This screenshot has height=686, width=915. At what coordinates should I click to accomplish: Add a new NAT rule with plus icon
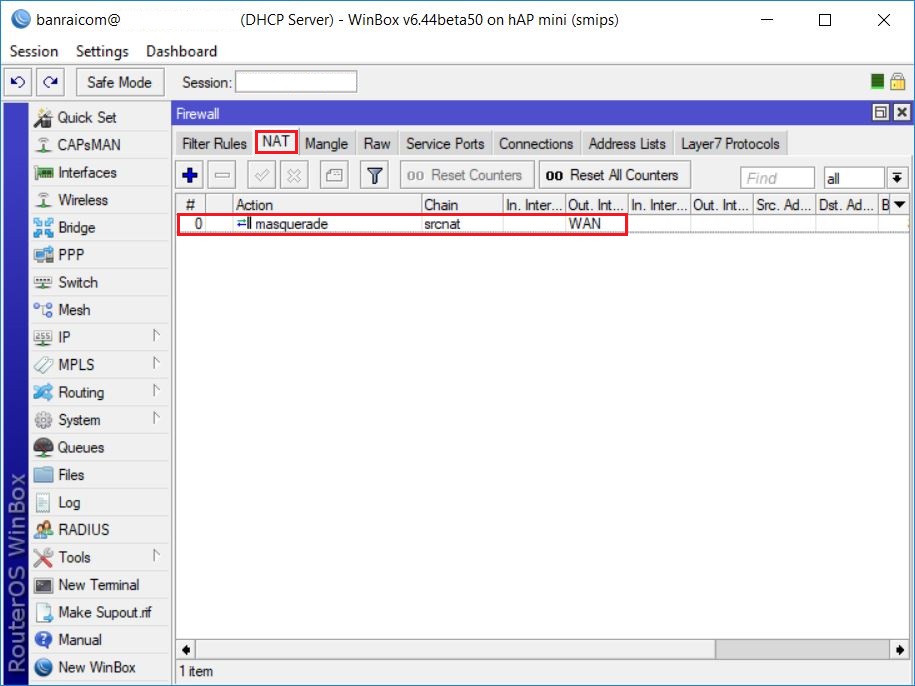click(x=190, y=175)
